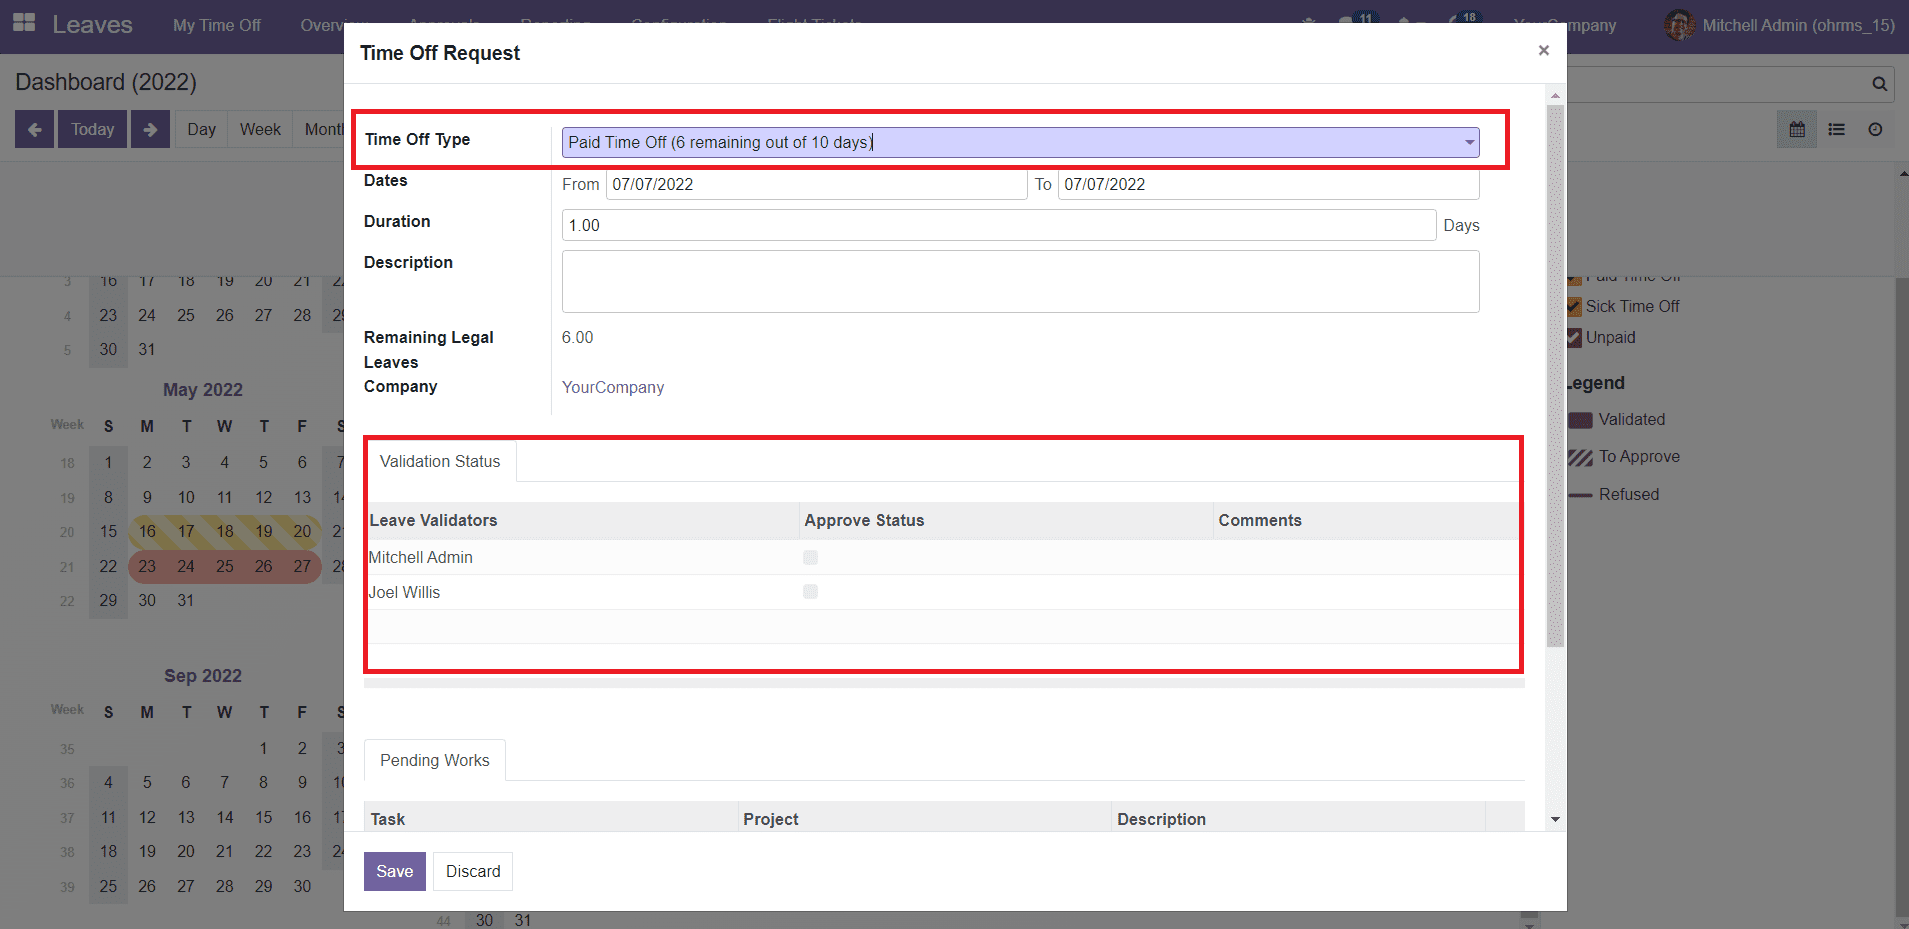Close the Time Off Request dialog

pyautogui.click(x=1543, y=50)
